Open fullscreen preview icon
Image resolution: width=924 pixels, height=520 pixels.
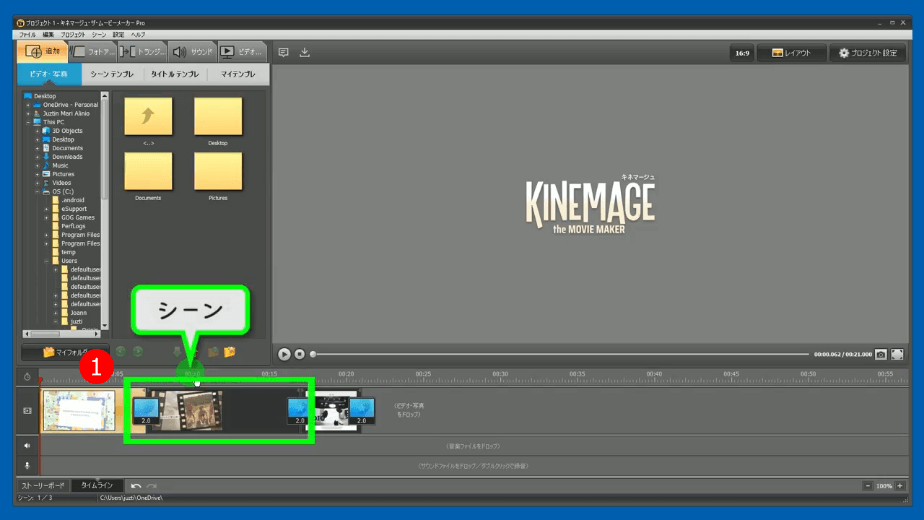(x=897, y=354)
